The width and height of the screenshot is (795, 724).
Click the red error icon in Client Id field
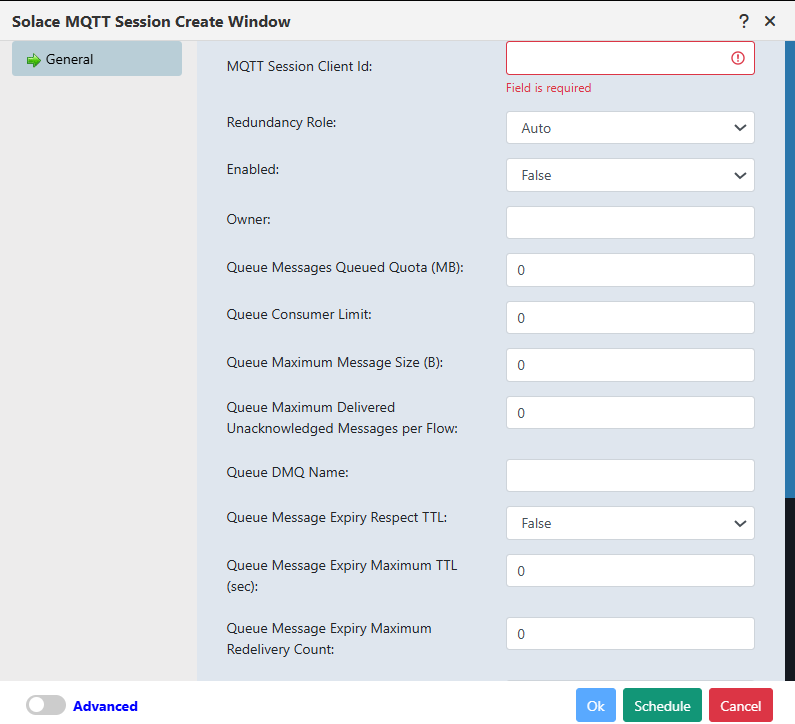tap(738, 58)
